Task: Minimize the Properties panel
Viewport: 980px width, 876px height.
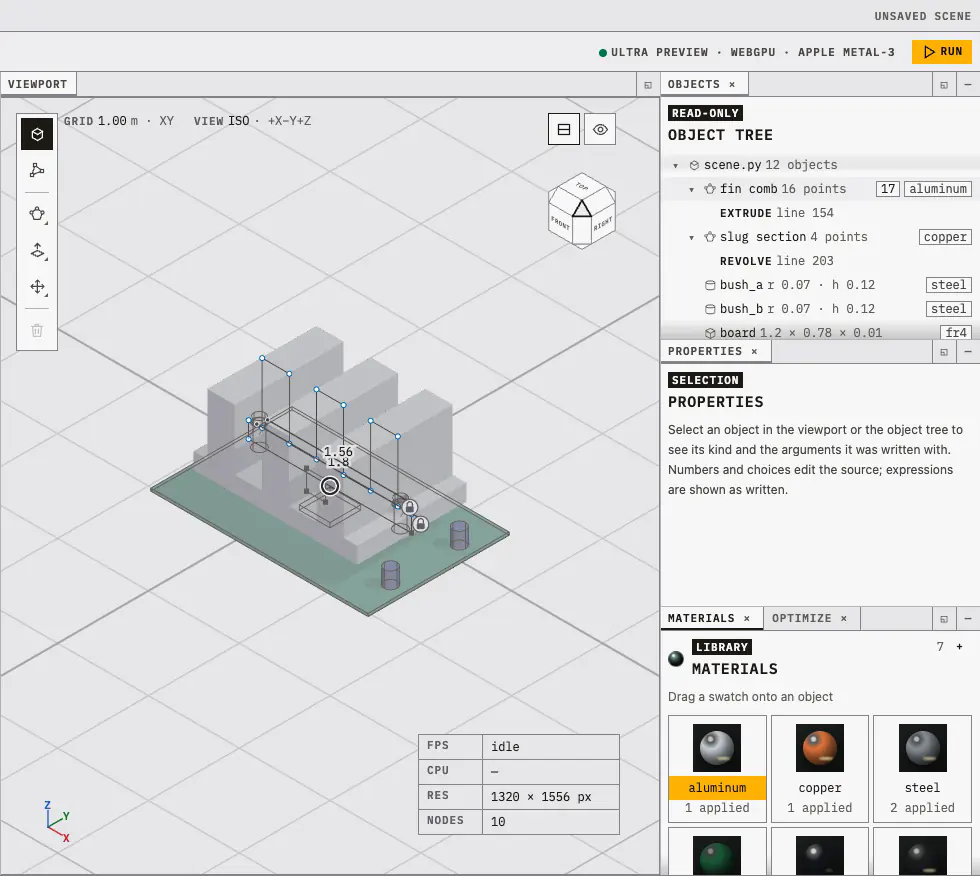Action: click(x=968, y=352)
